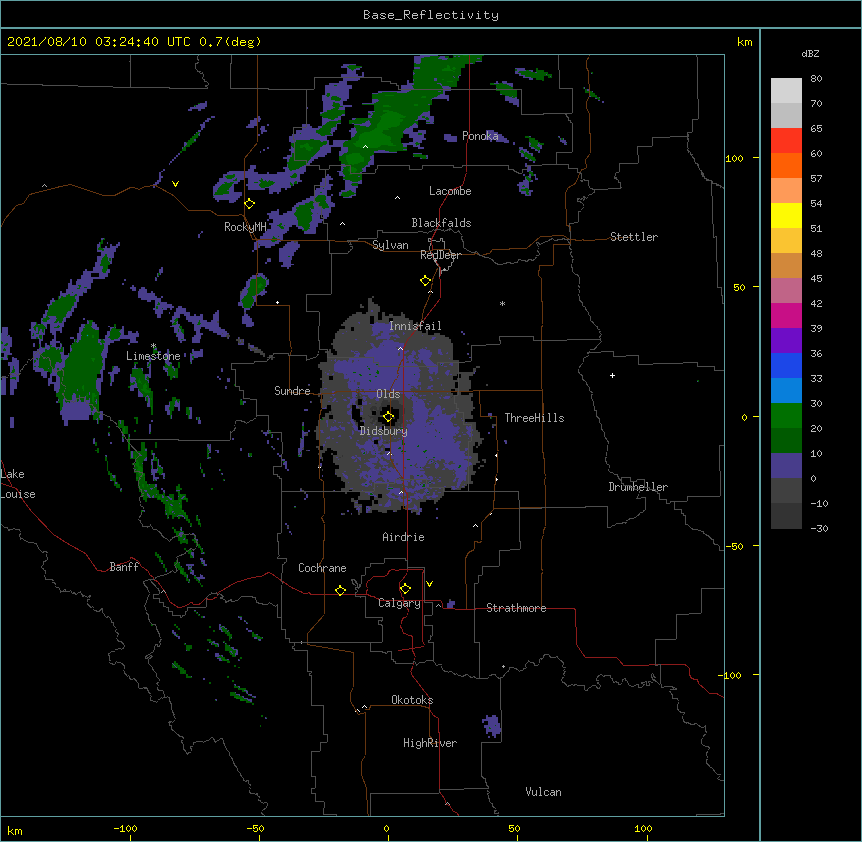Click the yellow V marker northeast of Calgary
The width and height of the screenshot is (862, 842).
coord(429,584)
